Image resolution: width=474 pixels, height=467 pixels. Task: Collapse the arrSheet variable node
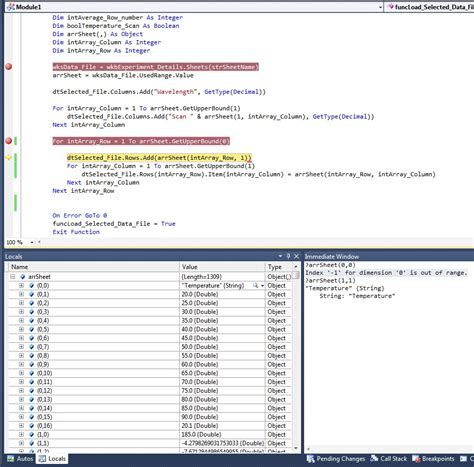tap(13, 277)
